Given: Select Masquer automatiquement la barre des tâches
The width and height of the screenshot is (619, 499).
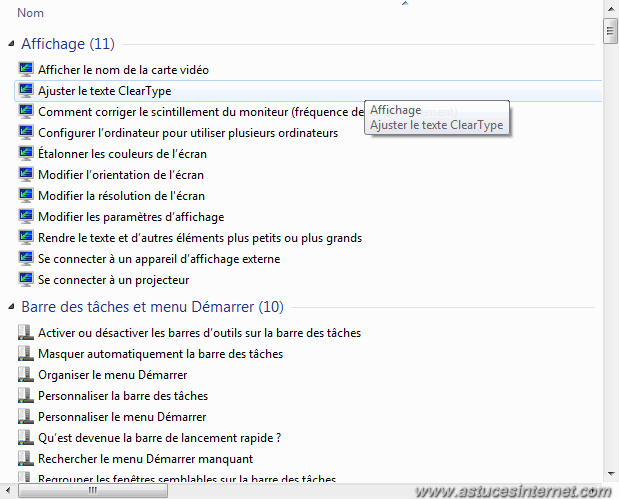Looking at the screenshot, I should tap(160, 354).
